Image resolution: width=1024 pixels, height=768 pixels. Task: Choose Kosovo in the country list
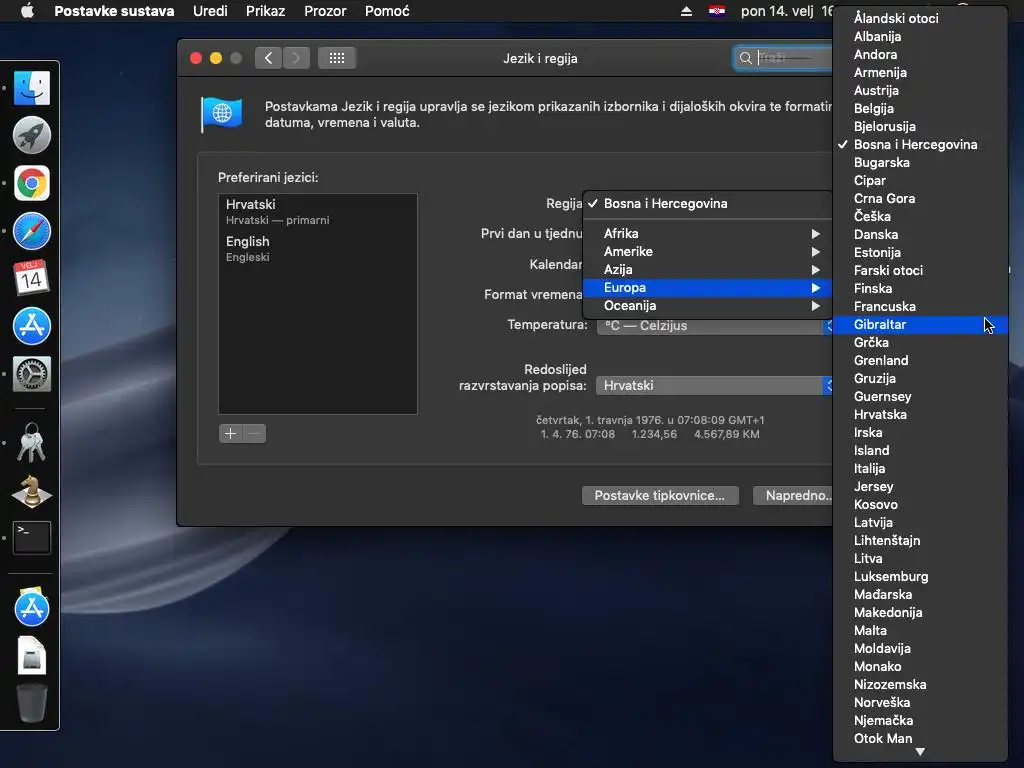tap(921, 505)
